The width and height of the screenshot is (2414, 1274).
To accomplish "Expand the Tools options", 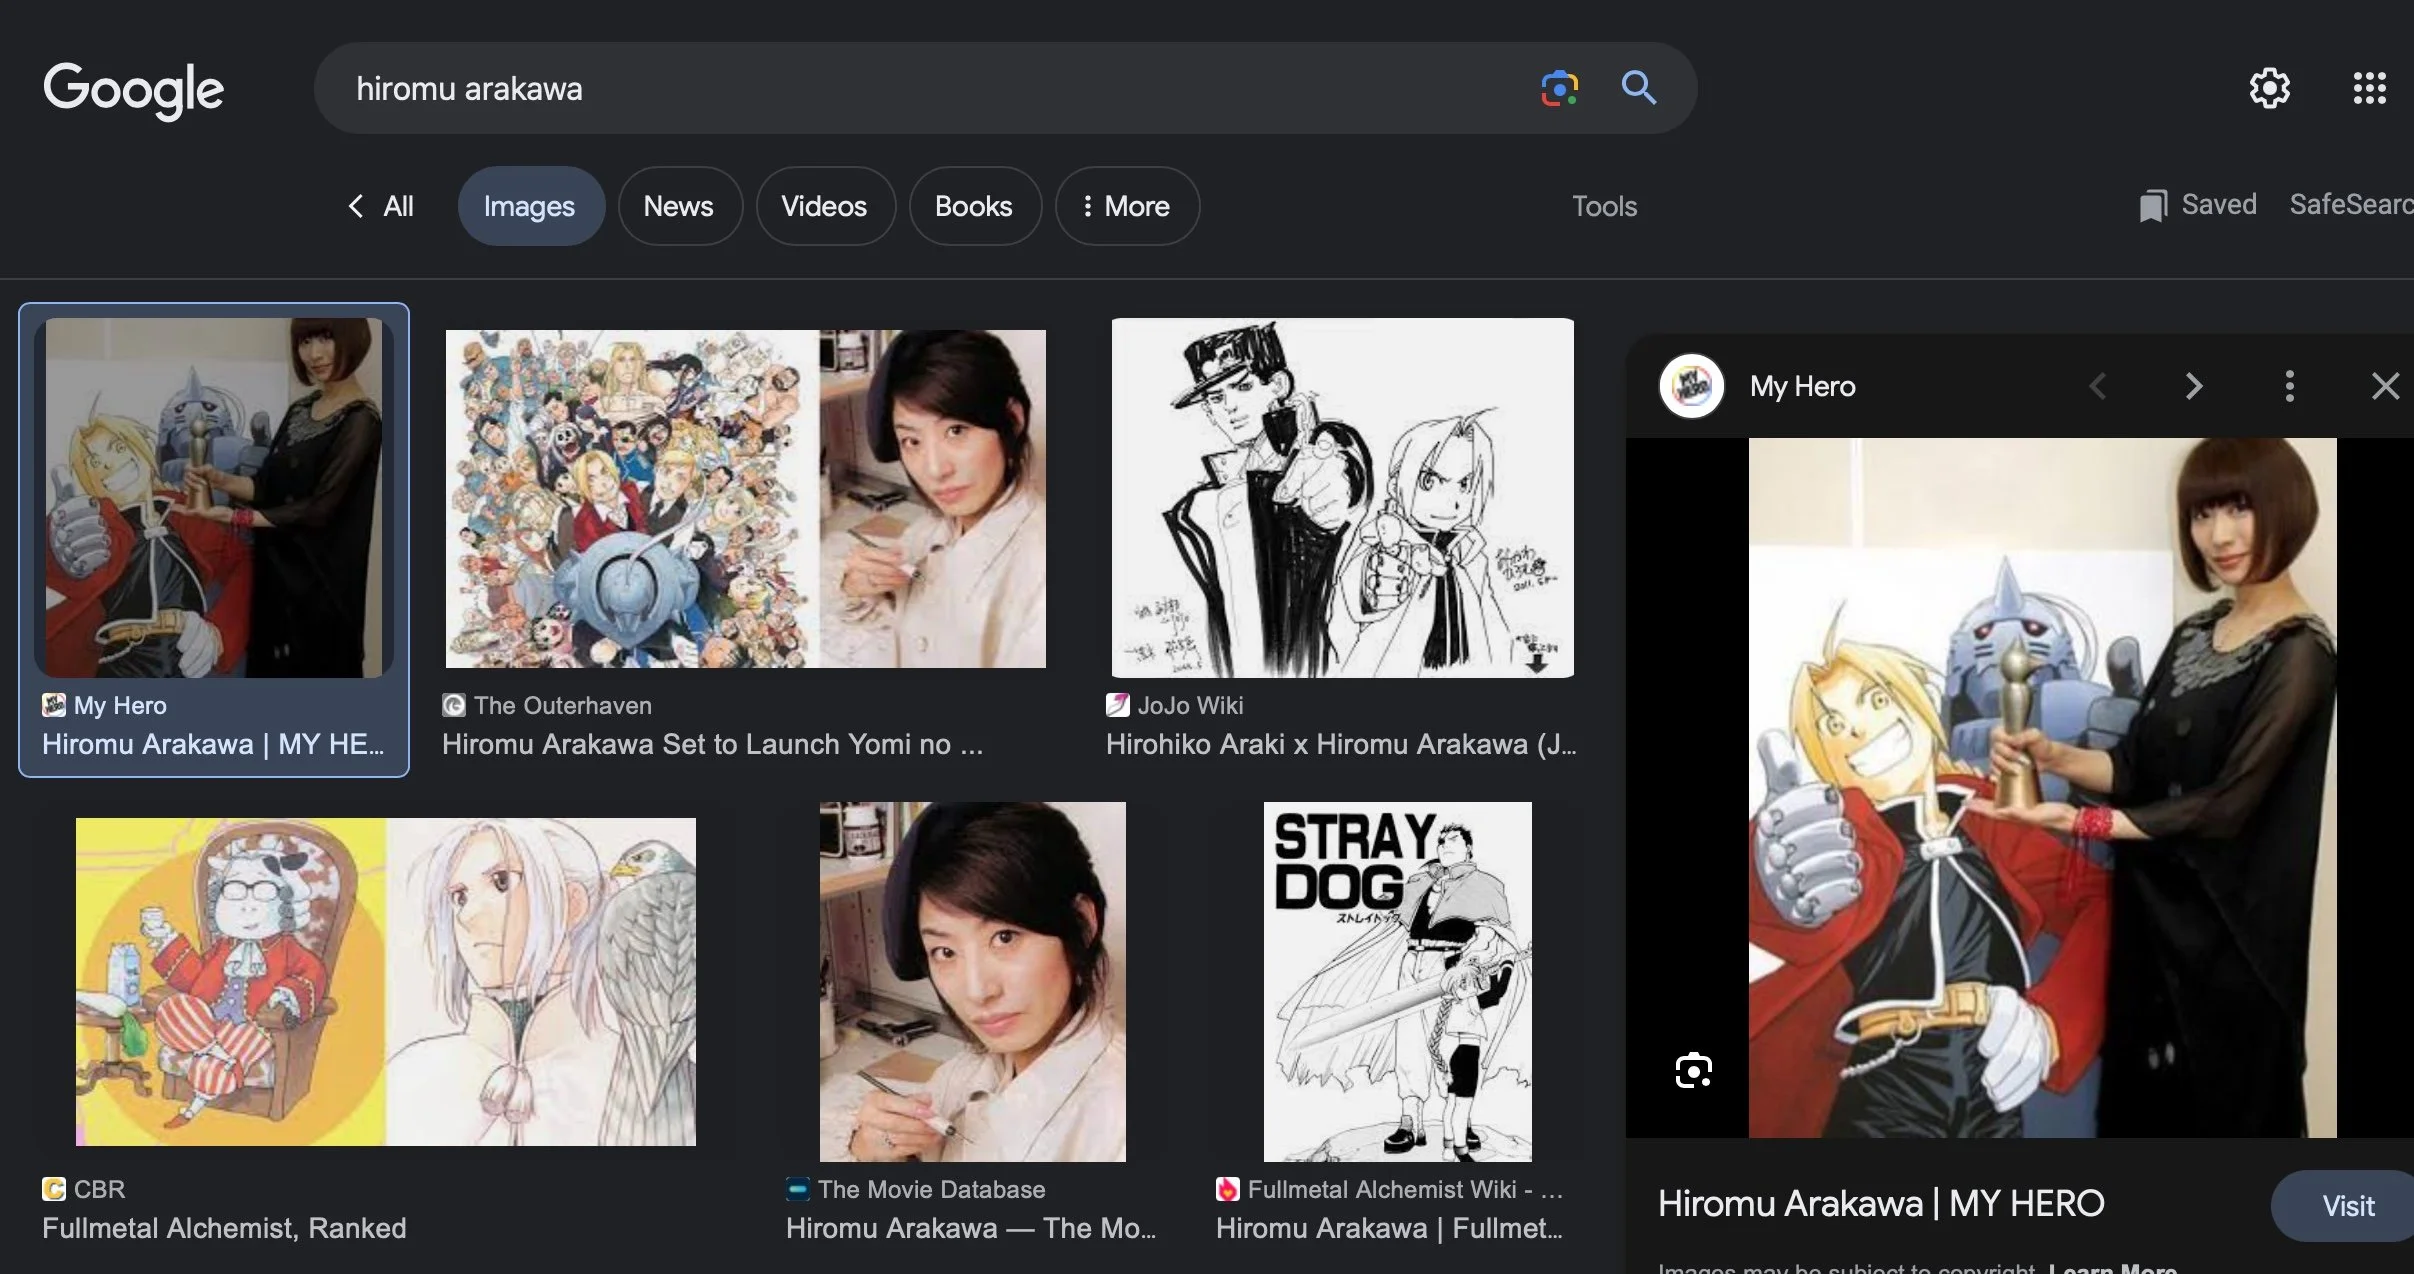I will coord(1604,206).
